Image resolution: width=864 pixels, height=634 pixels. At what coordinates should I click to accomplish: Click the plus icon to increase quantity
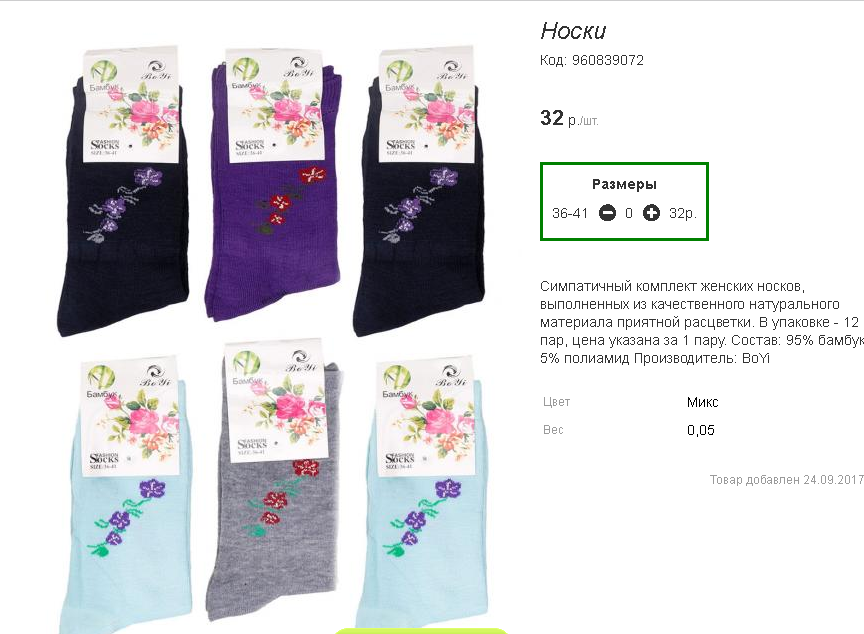coord(651,213)
